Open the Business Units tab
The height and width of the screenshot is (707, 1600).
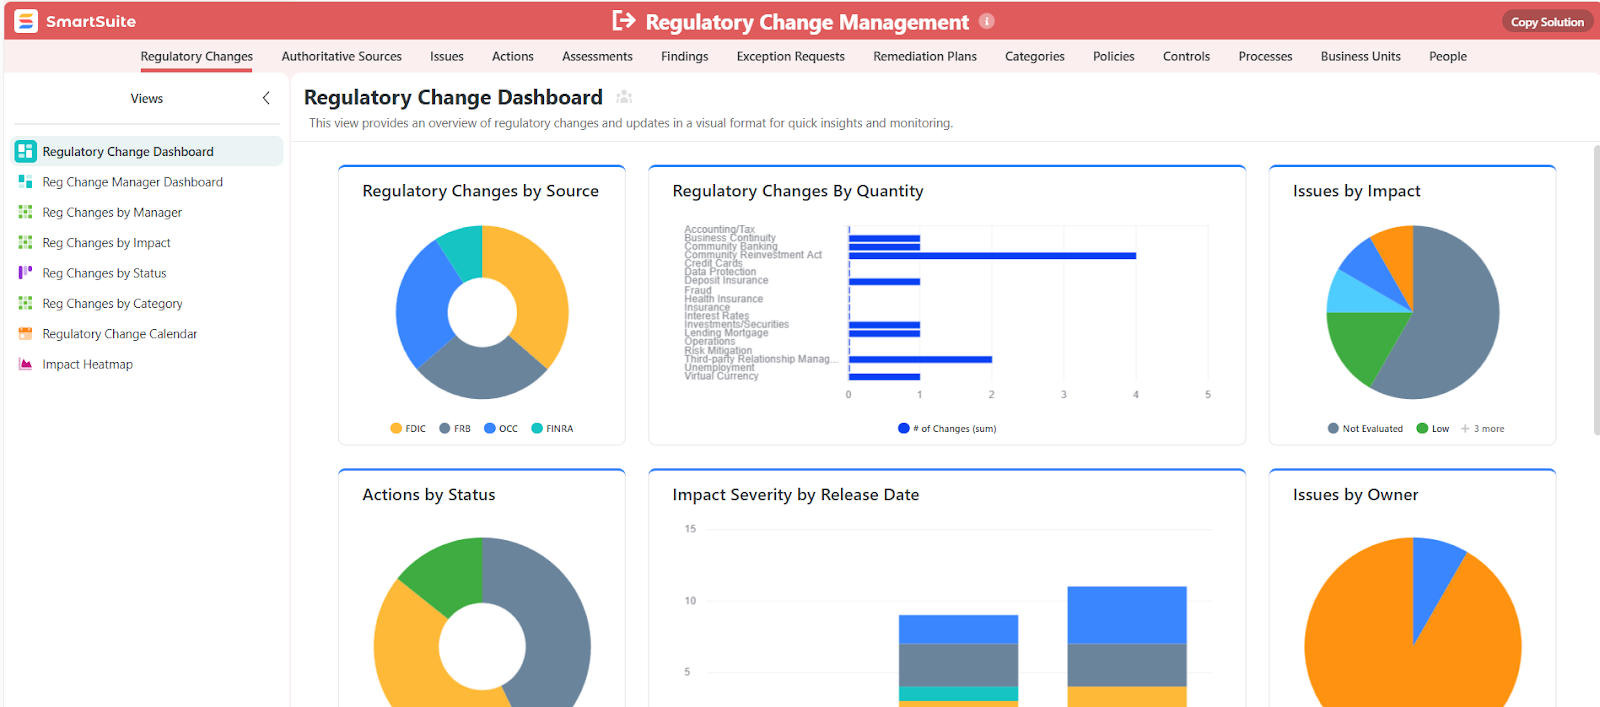pos(1360,56)
